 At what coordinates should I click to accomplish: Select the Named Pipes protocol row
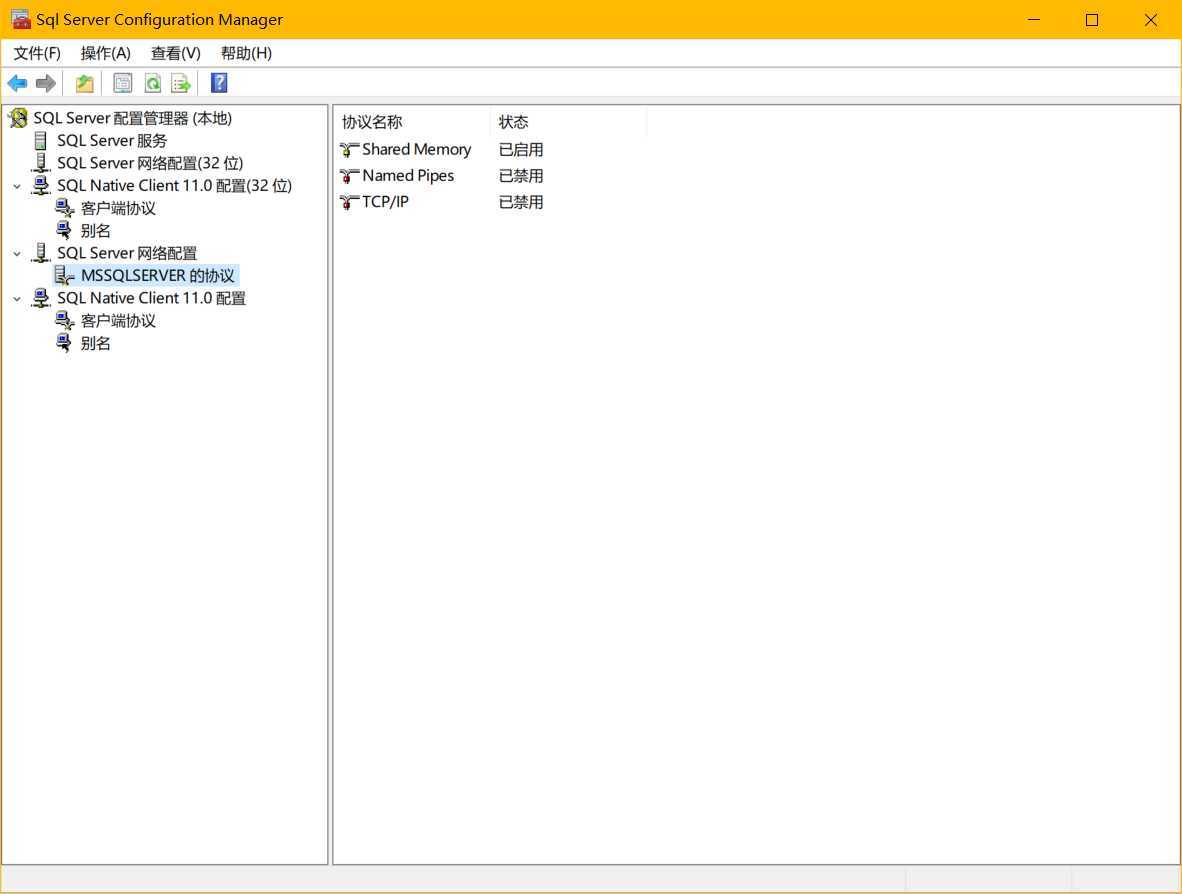pos(408,176)
